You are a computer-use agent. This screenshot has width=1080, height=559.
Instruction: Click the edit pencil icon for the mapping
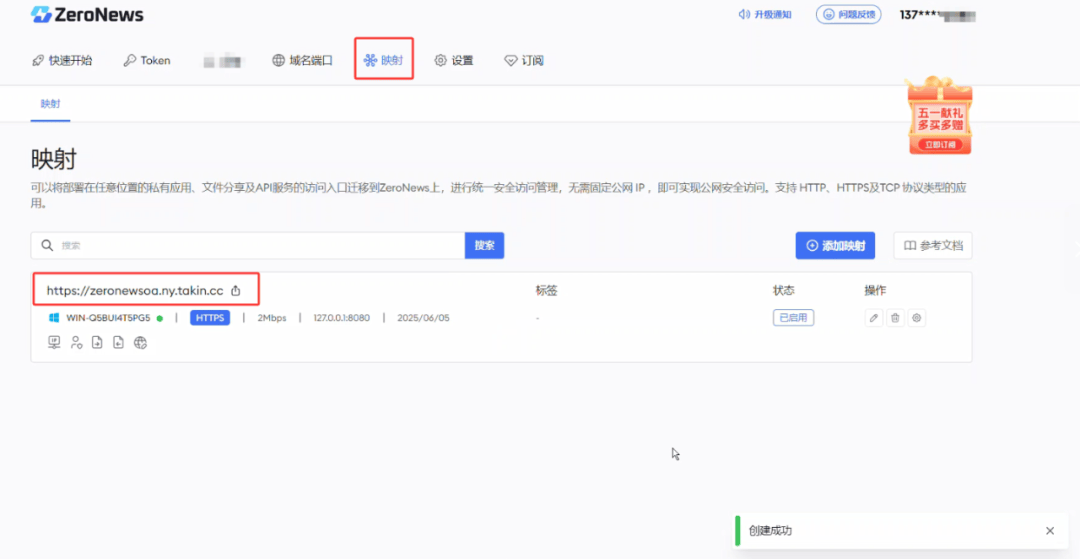click(x=874, y=318)
